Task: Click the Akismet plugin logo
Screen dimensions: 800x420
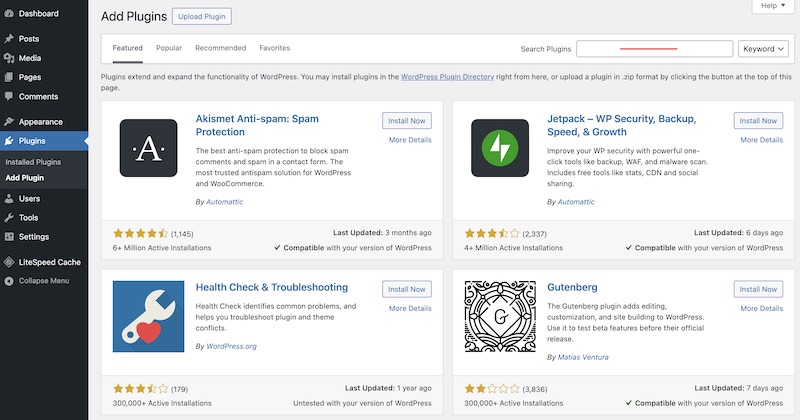Action: point(148,148)
